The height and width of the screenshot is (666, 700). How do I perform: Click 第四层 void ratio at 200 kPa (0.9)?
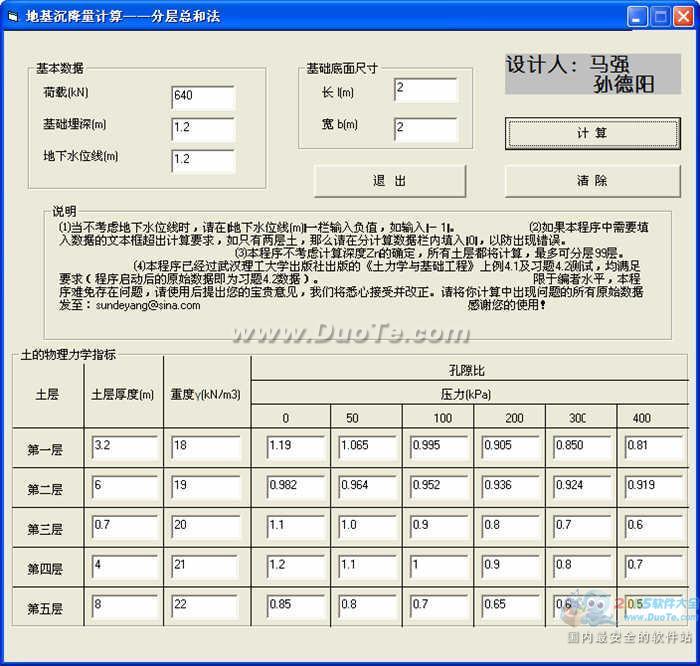(511, 567)
